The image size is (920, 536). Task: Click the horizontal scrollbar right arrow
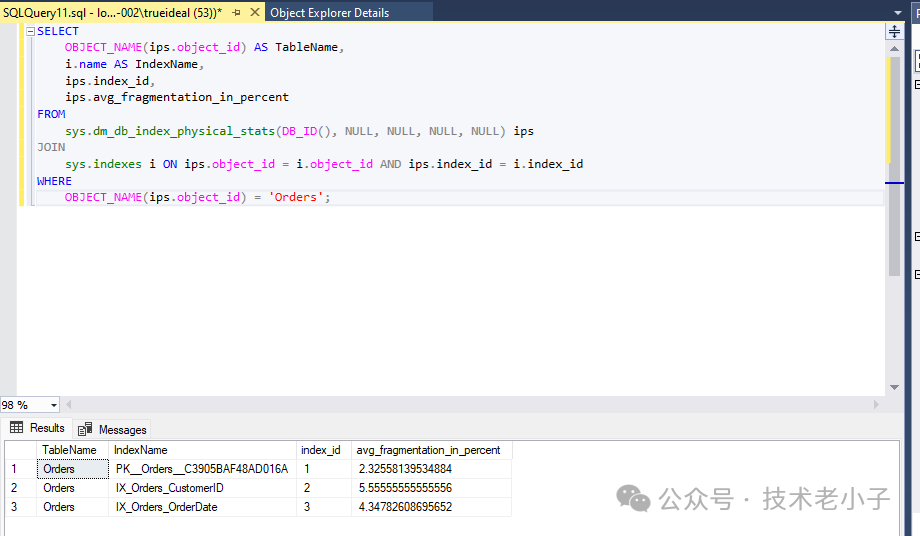877,405
